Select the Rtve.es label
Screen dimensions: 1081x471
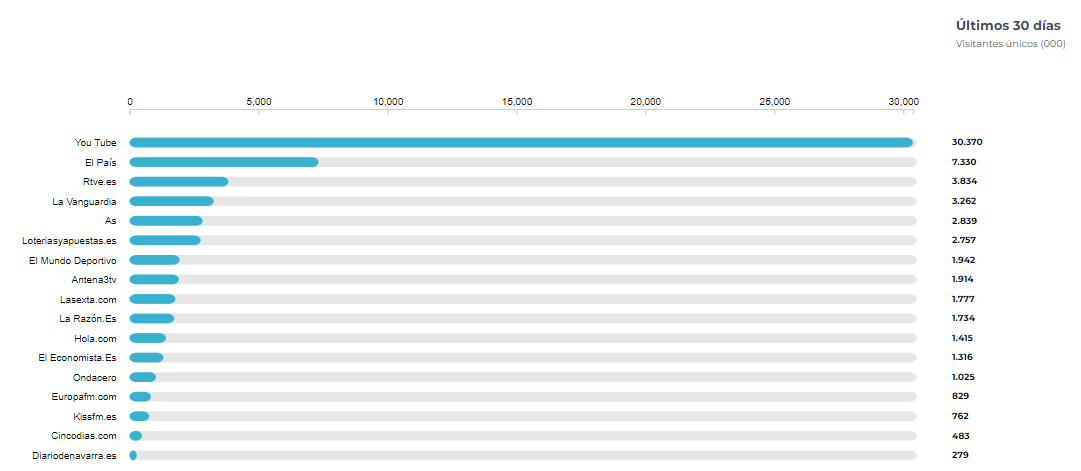(99, 182)
